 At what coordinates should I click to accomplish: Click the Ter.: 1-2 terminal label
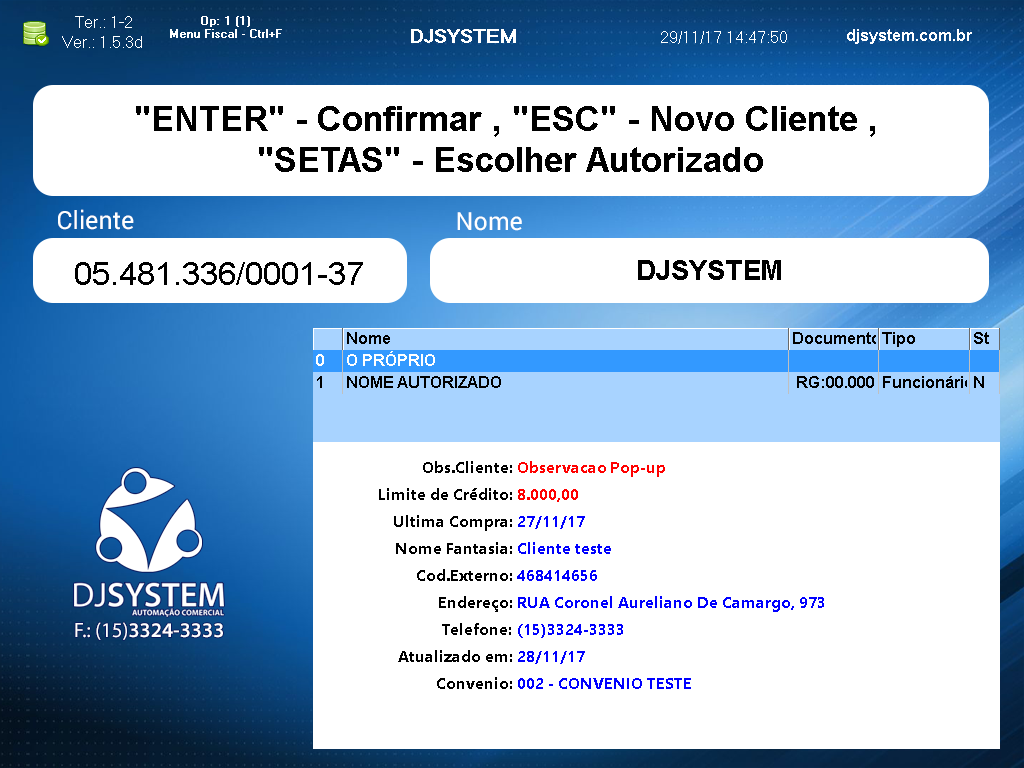pos(103,22)
